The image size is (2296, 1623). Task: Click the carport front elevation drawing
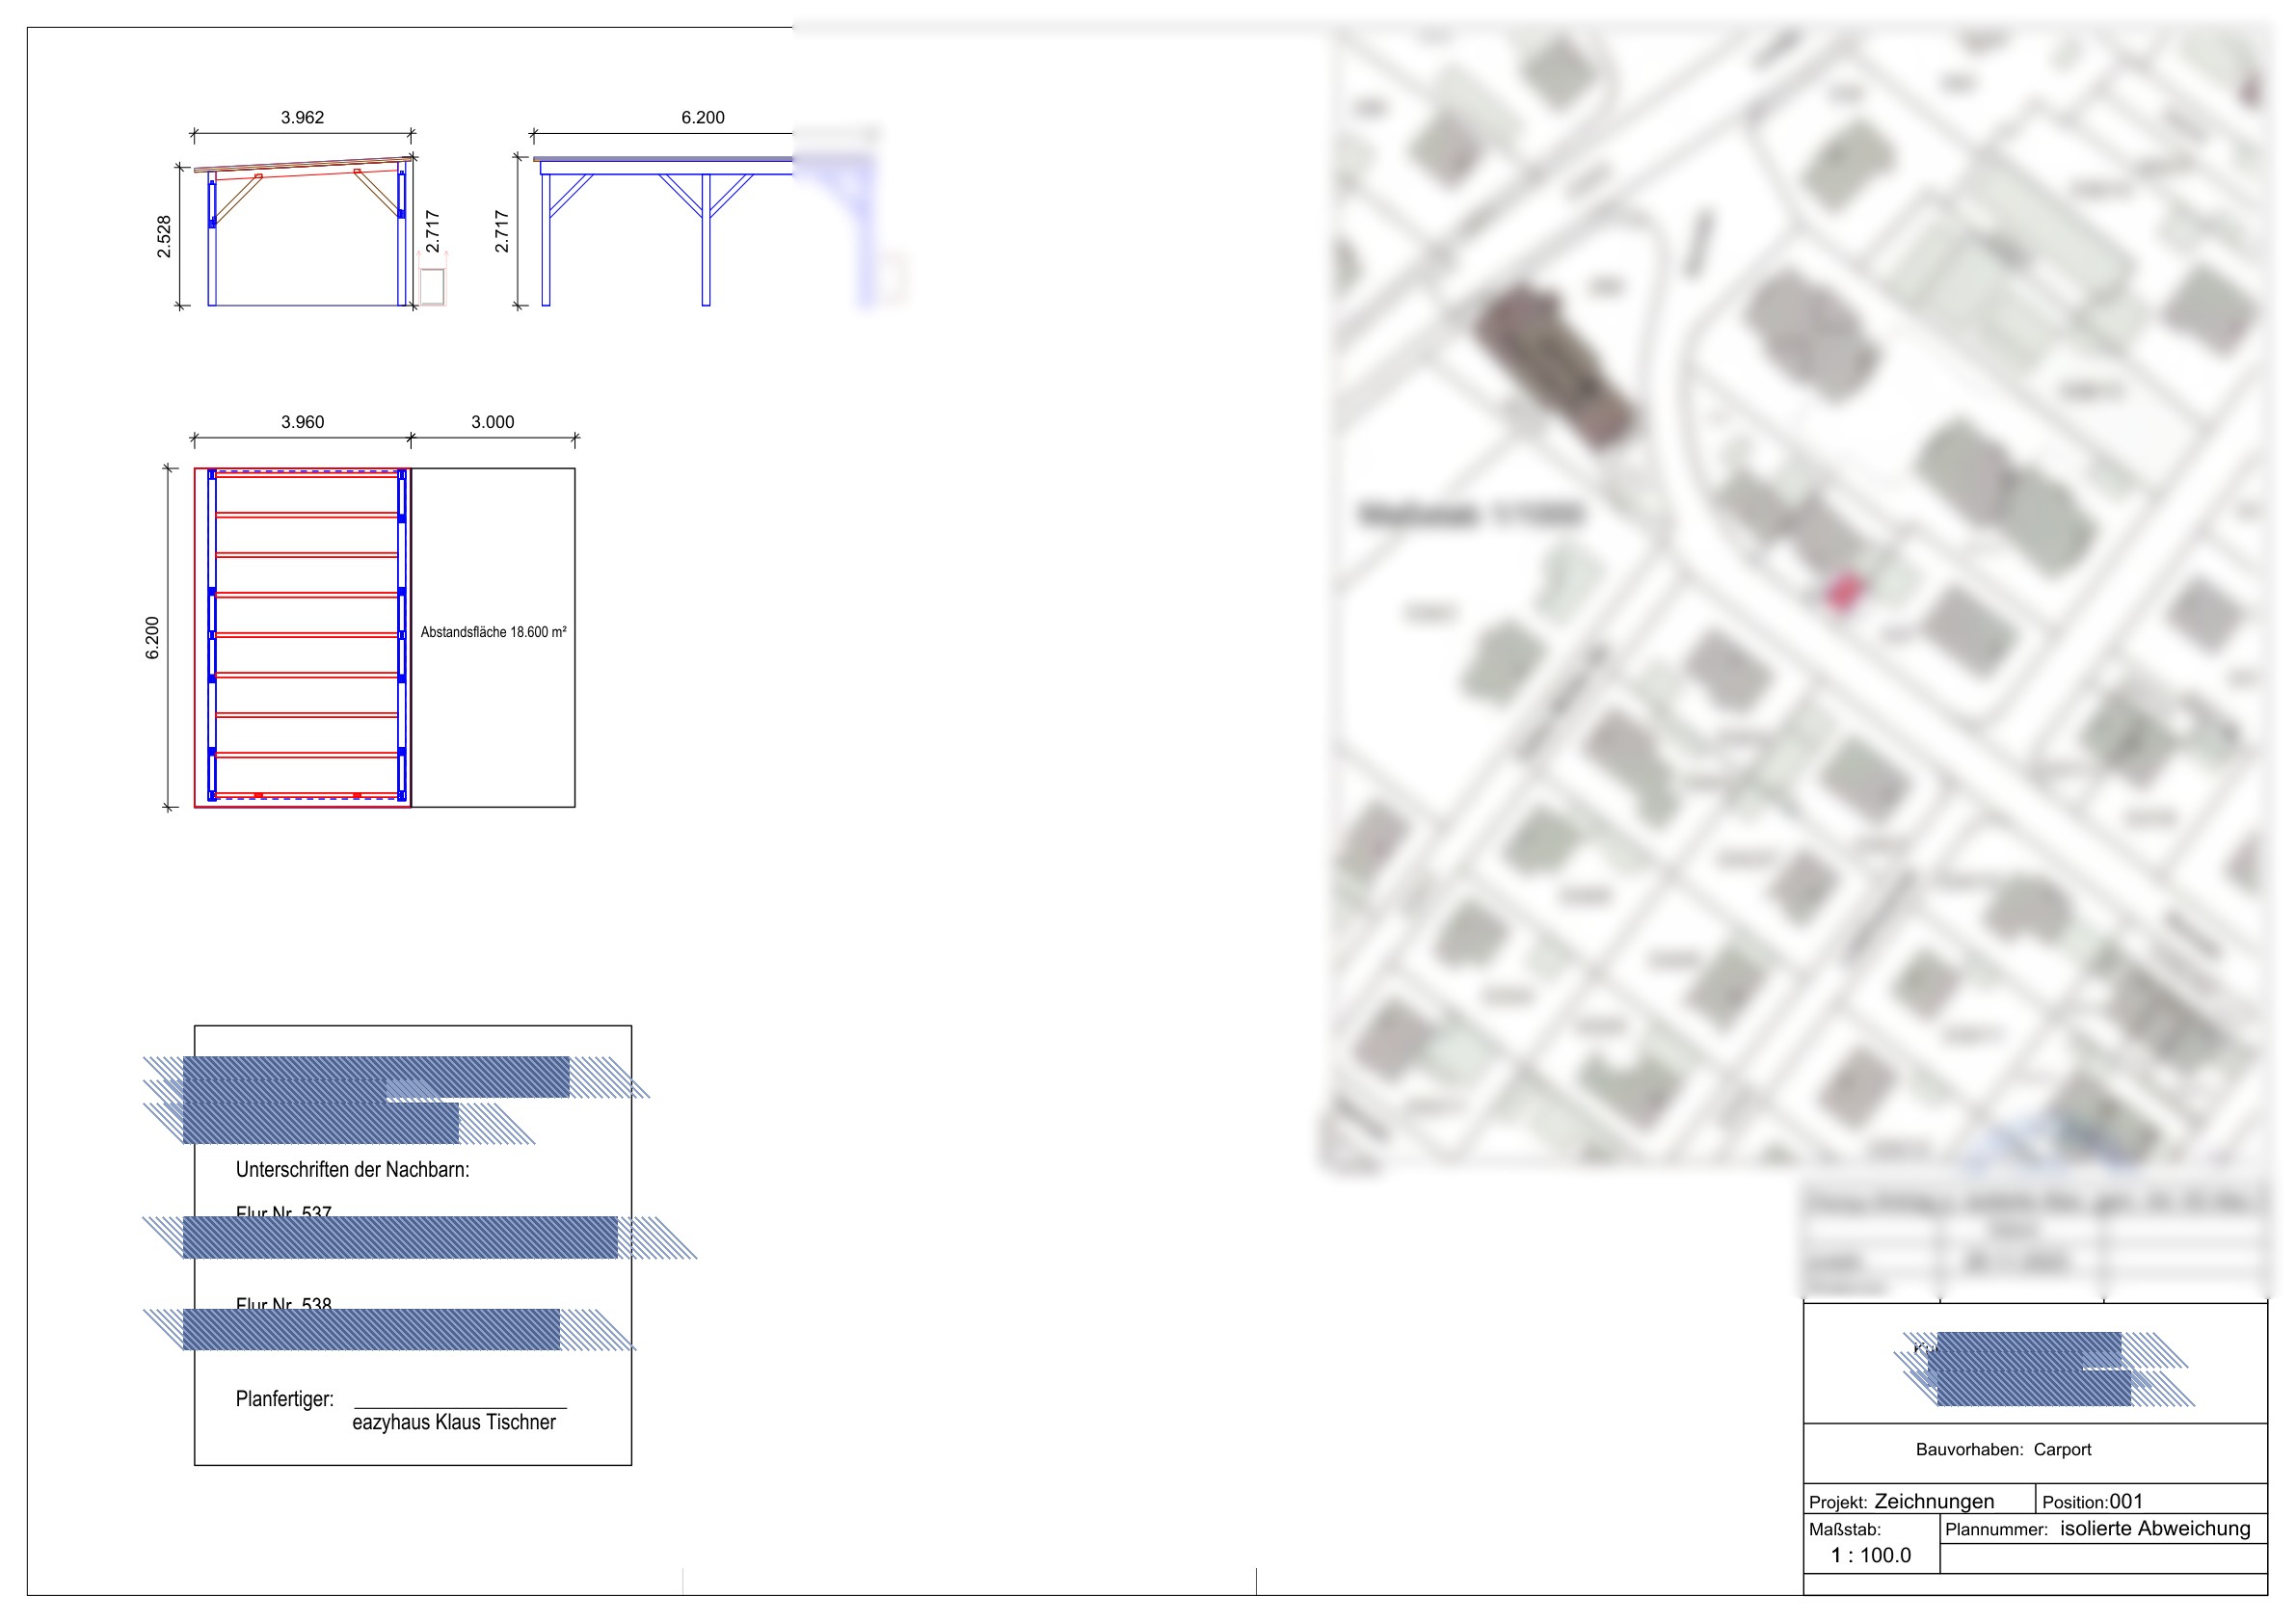pos(305,235)
